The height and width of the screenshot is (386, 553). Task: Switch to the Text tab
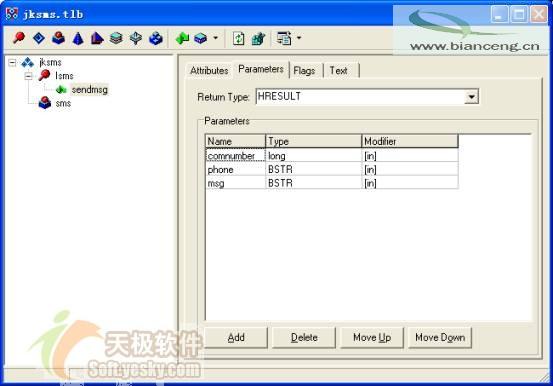(x=339, y=71)
